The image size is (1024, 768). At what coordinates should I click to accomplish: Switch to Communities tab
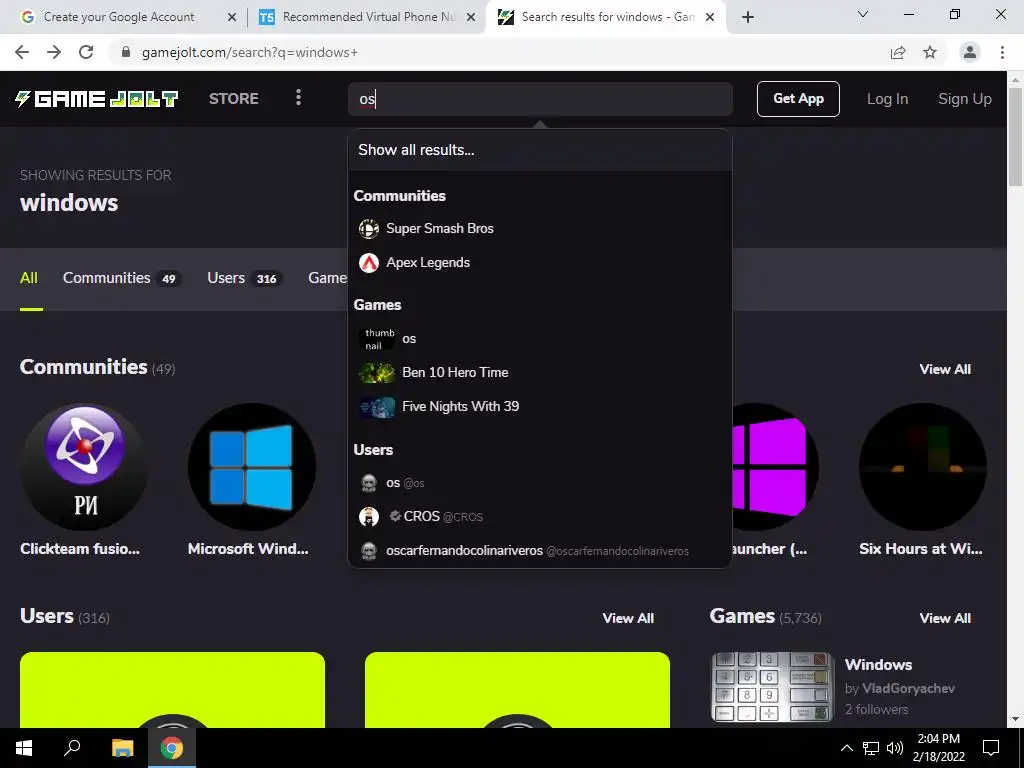click(121, 278)
